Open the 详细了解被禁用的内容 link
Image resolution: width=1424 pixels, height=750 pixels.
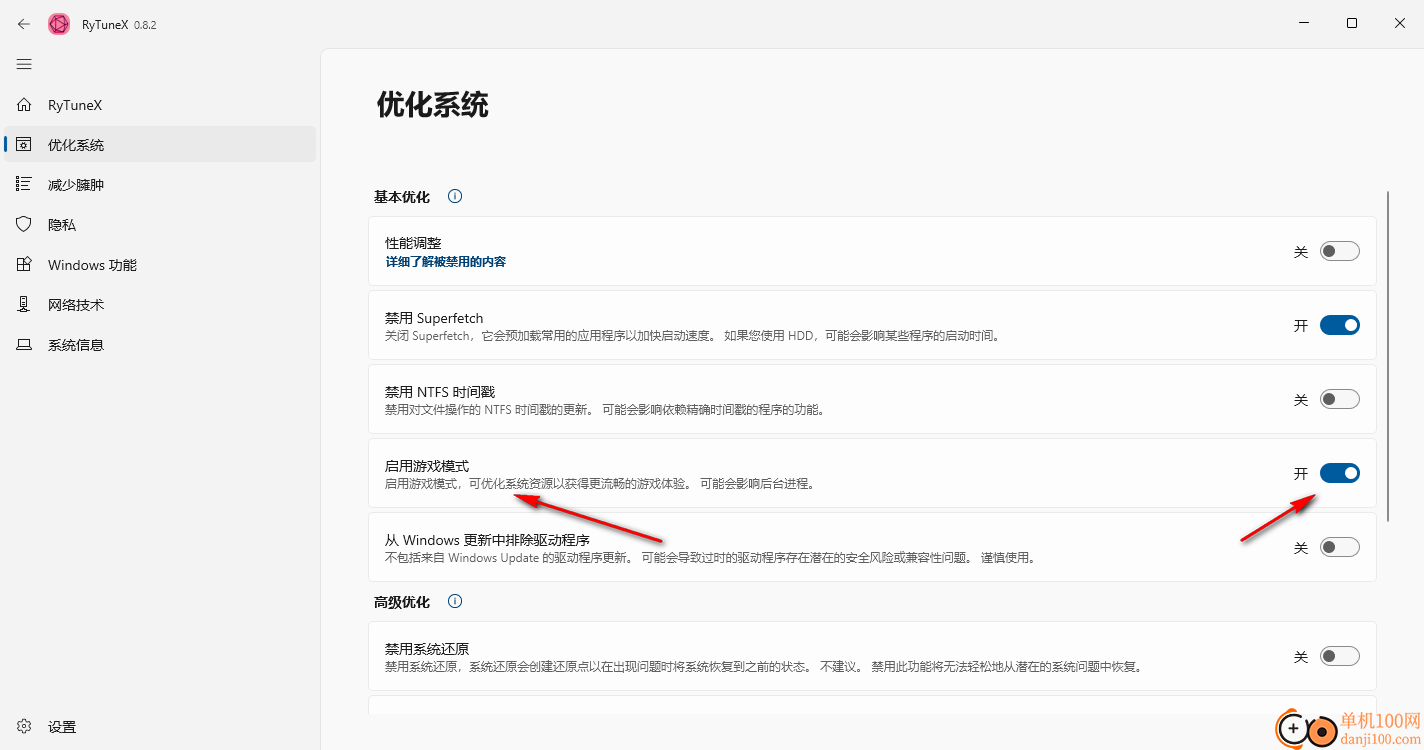click(446, 262)
